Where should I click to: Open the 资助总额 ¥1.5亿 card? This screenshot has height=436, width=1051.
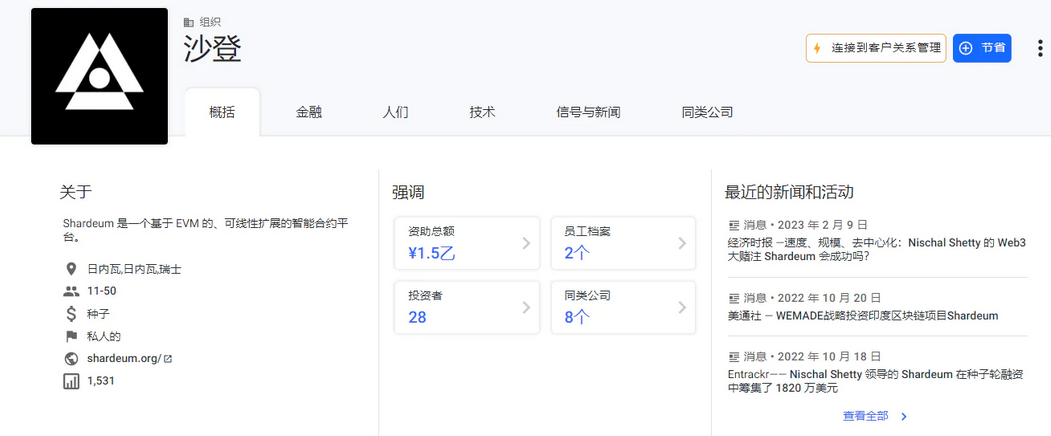[467, 243]
